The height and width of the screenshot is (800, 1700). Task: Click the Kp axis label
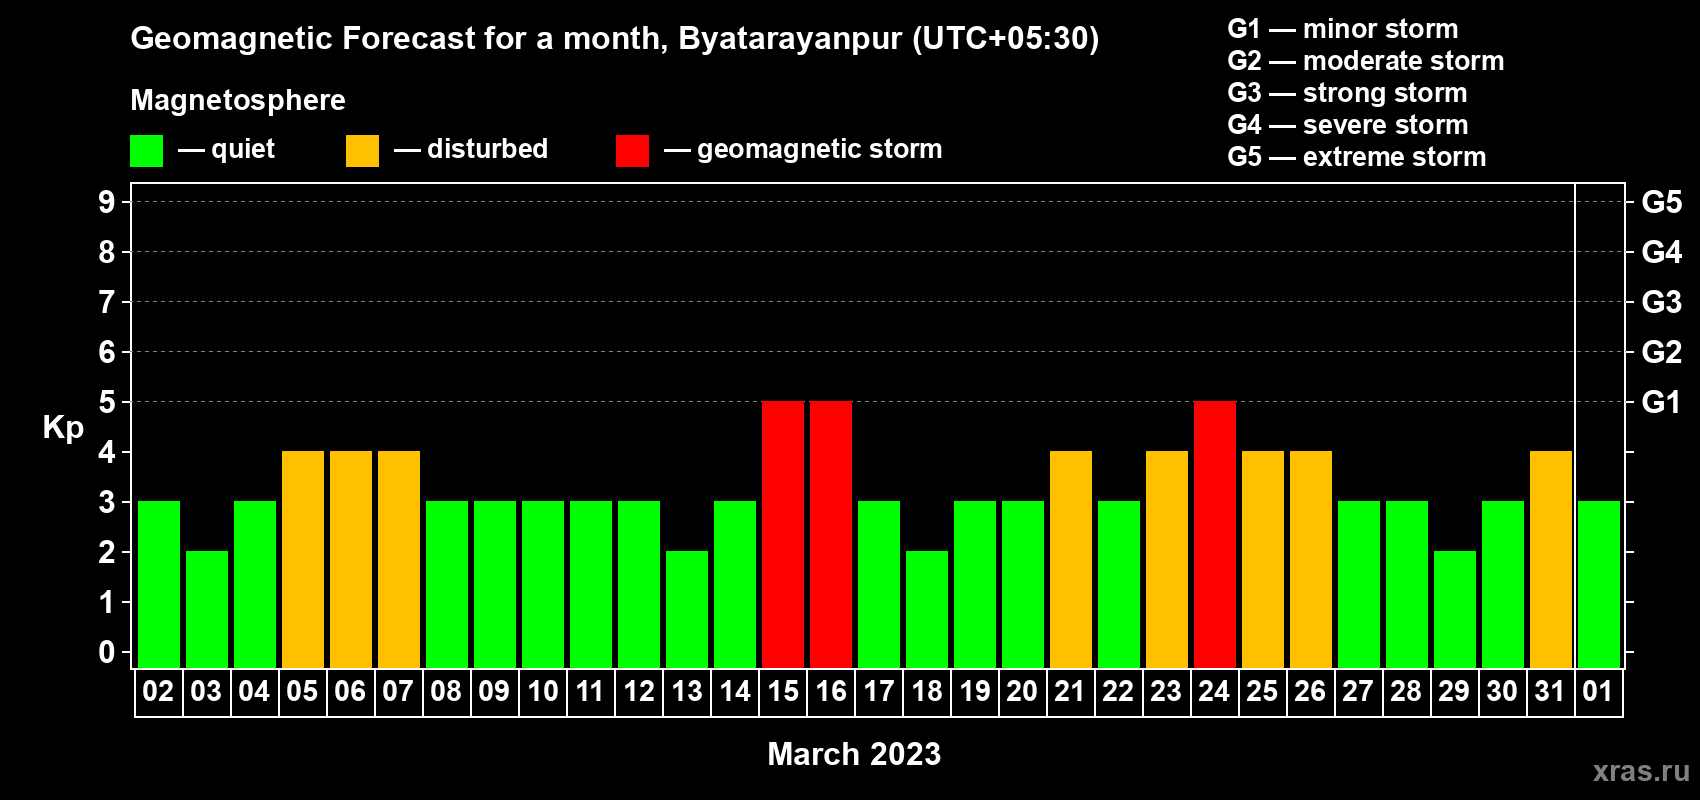click(x=63, y=428)
